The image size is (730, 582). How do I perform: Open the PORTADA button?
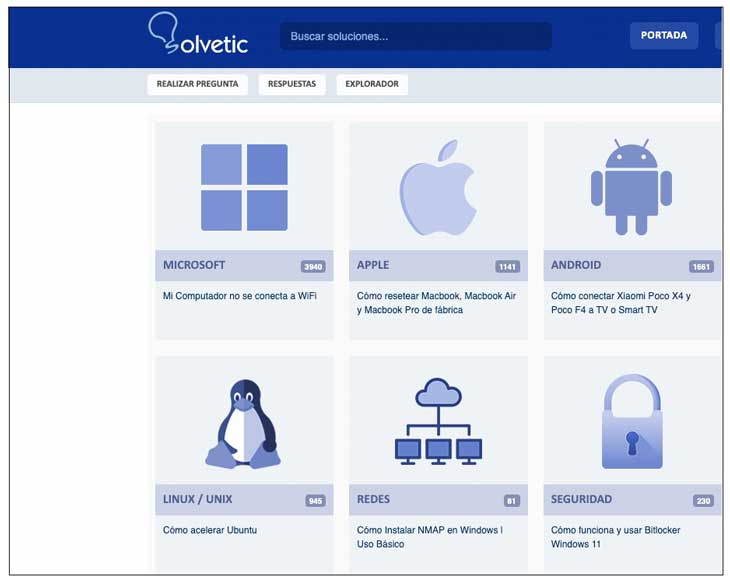pos(663,35)
